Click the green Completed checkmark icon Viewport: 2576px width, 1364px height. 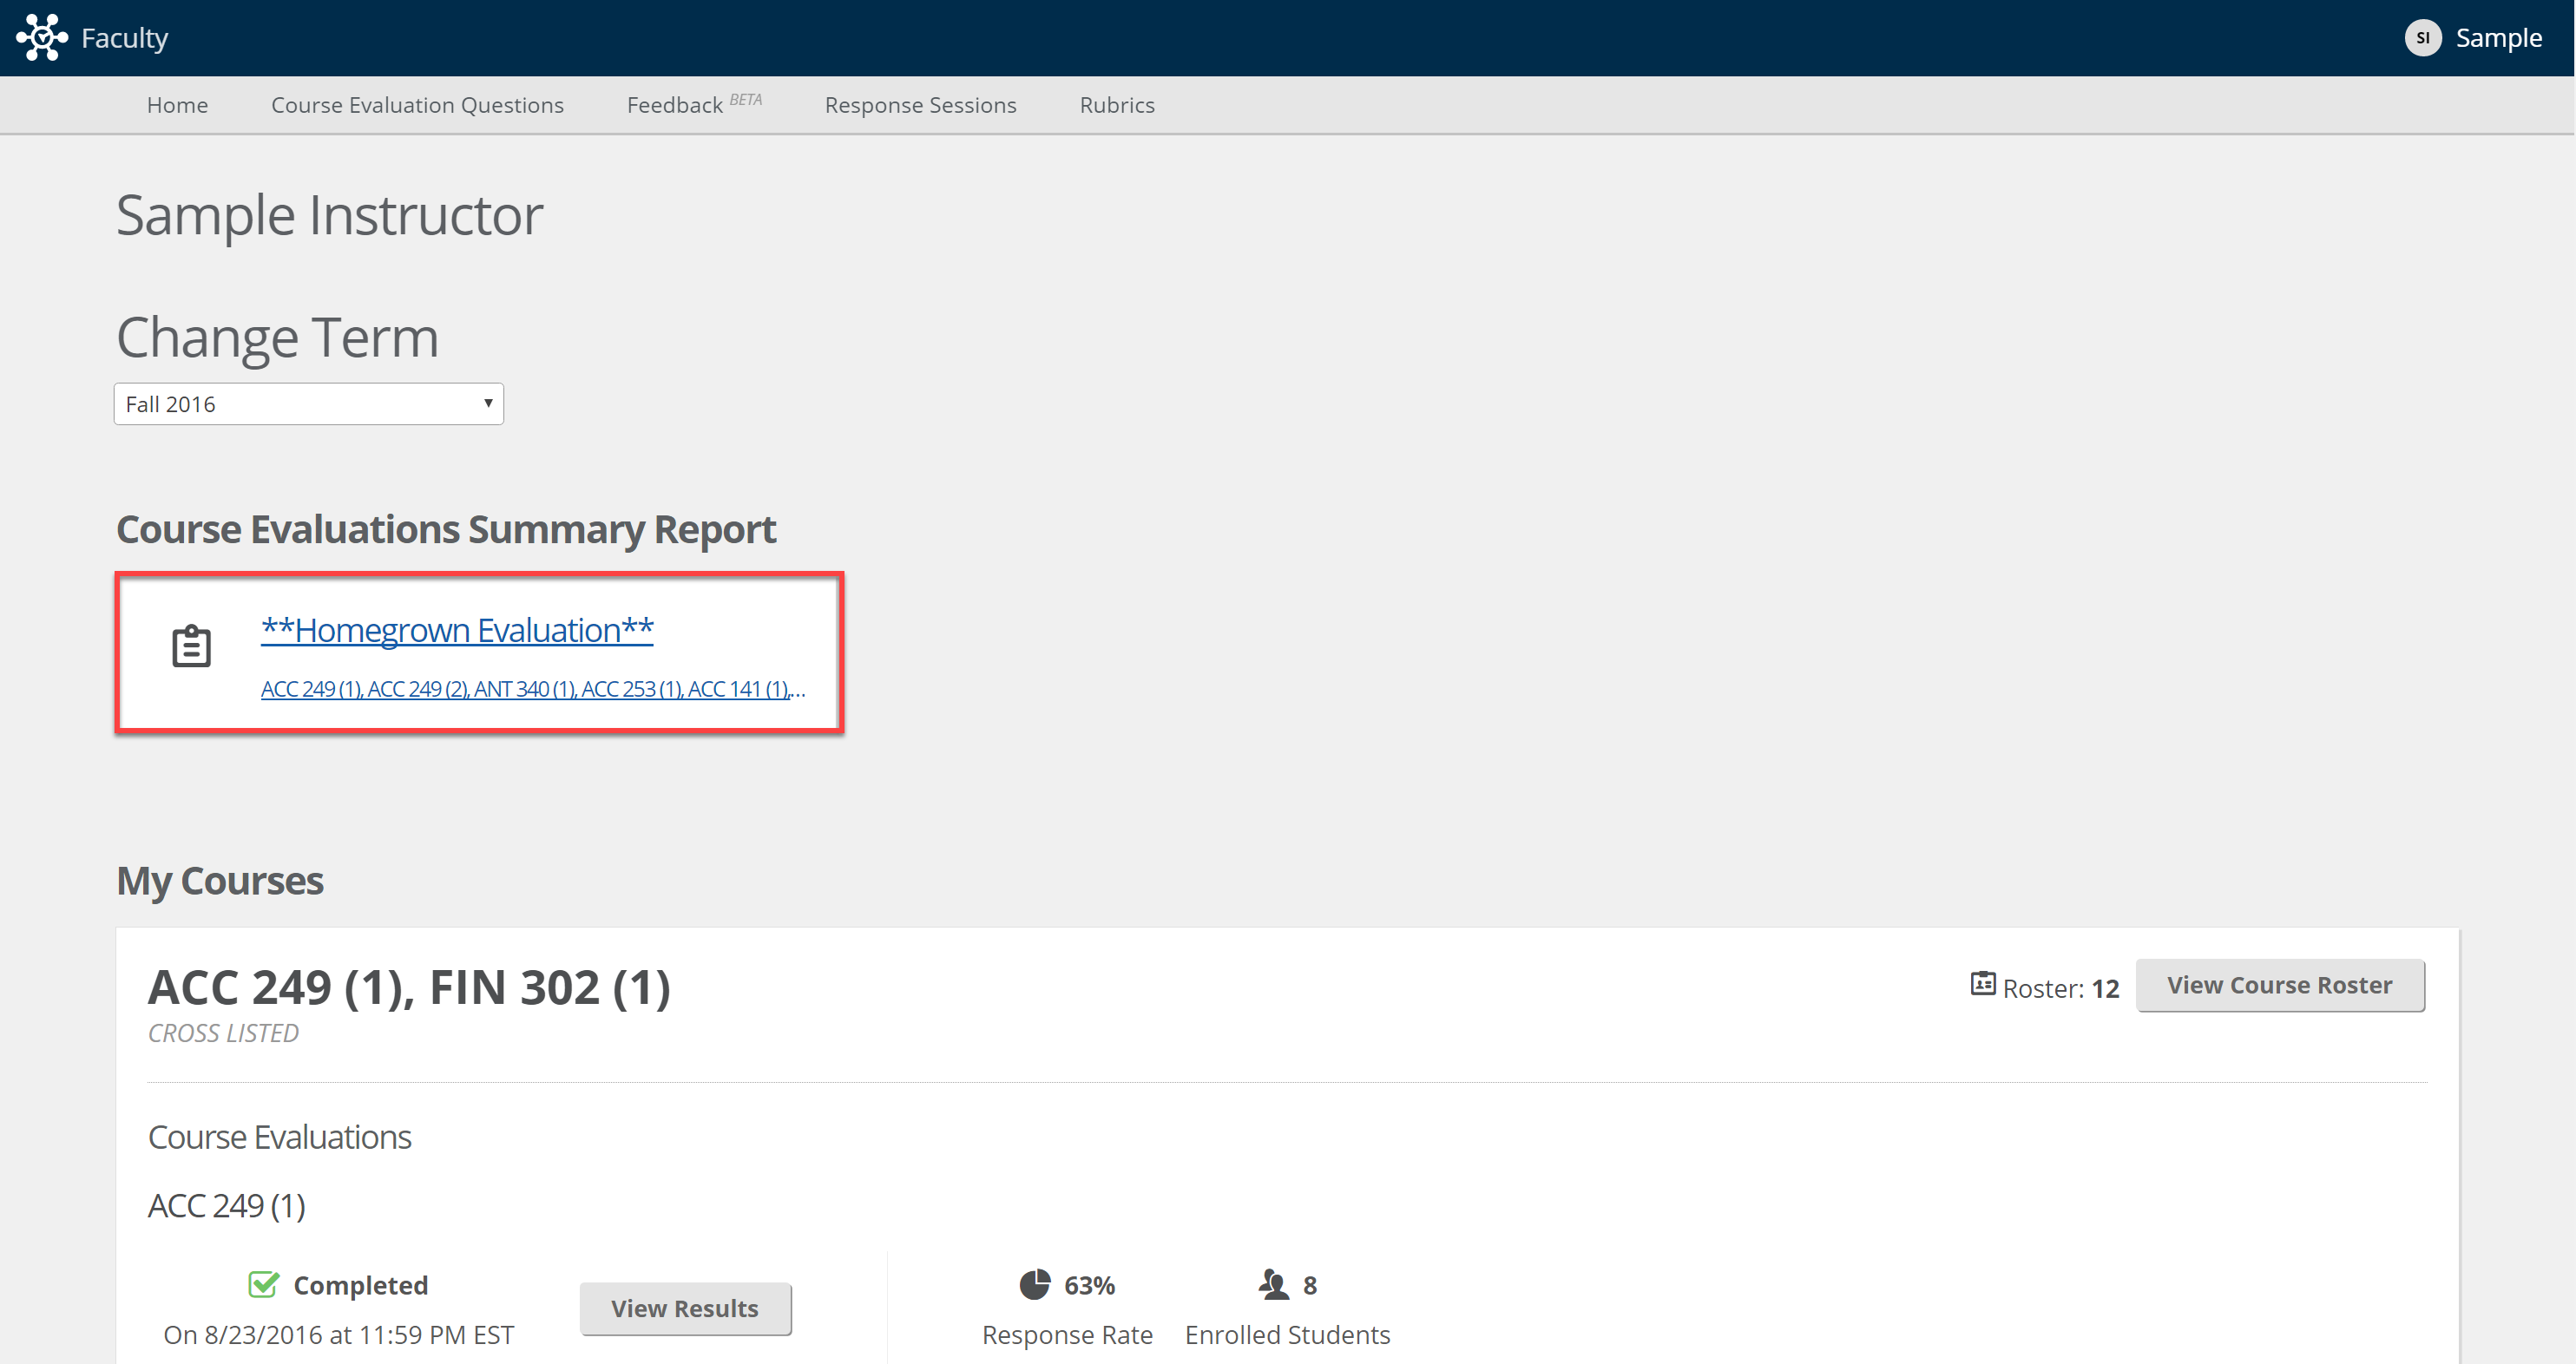[x=263, y=1284]
